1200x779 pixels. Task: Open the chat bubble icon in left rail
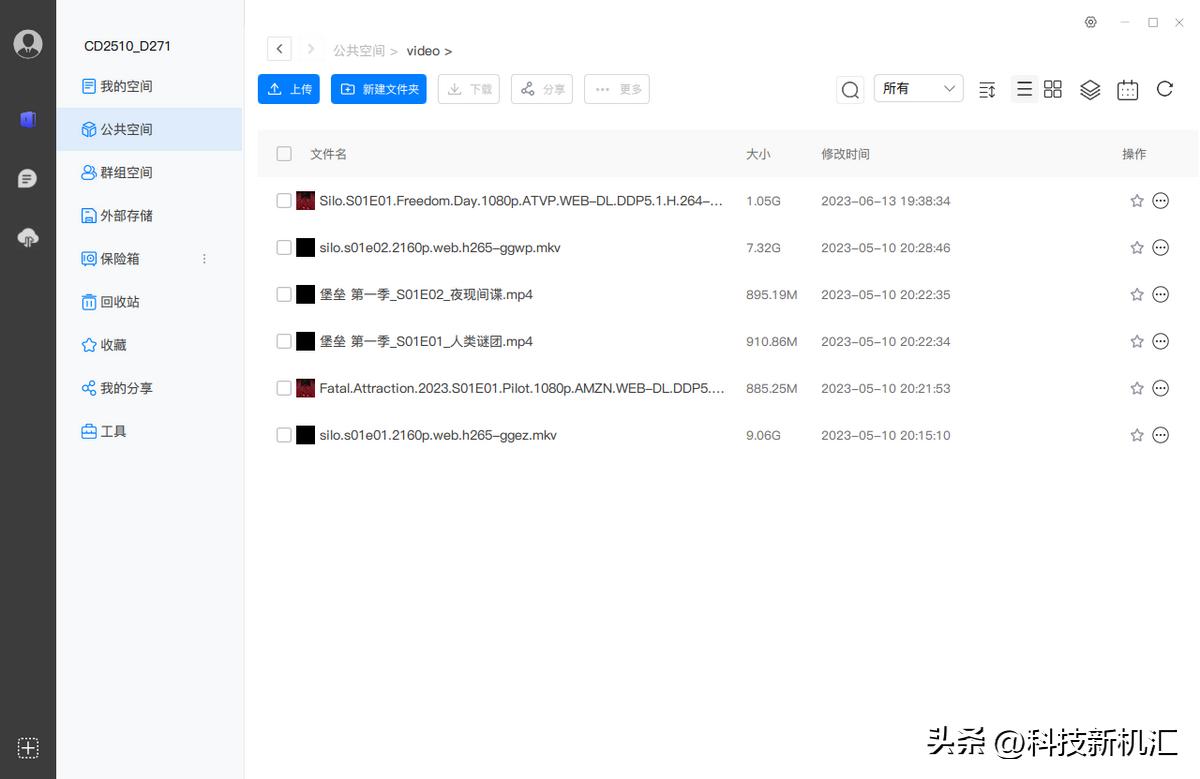[27, 178]
